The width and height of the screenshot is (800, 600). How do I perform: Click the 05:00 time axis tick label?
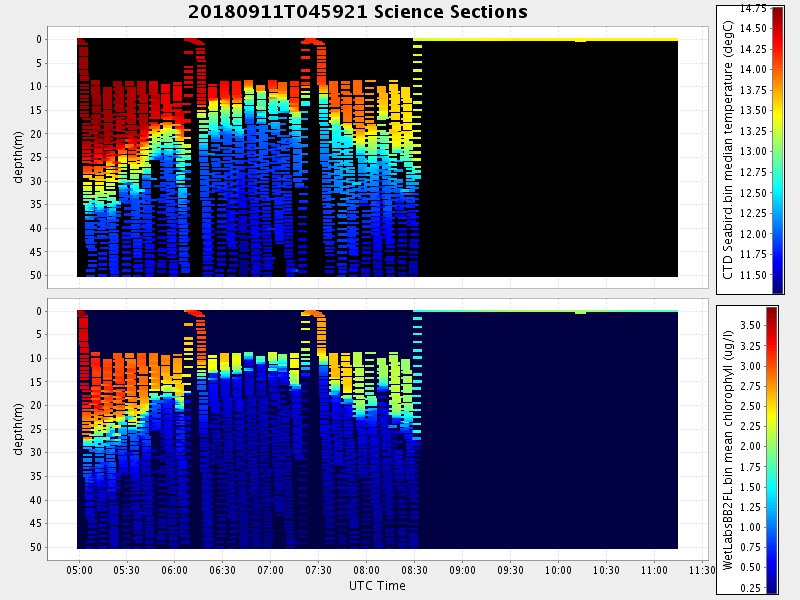click(x=79, y=570)
